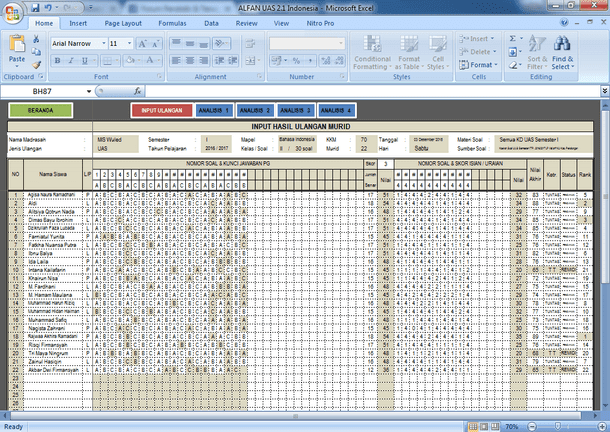
Task: Click the Name Box showing BH87
Action: click(x=42, y=91)
